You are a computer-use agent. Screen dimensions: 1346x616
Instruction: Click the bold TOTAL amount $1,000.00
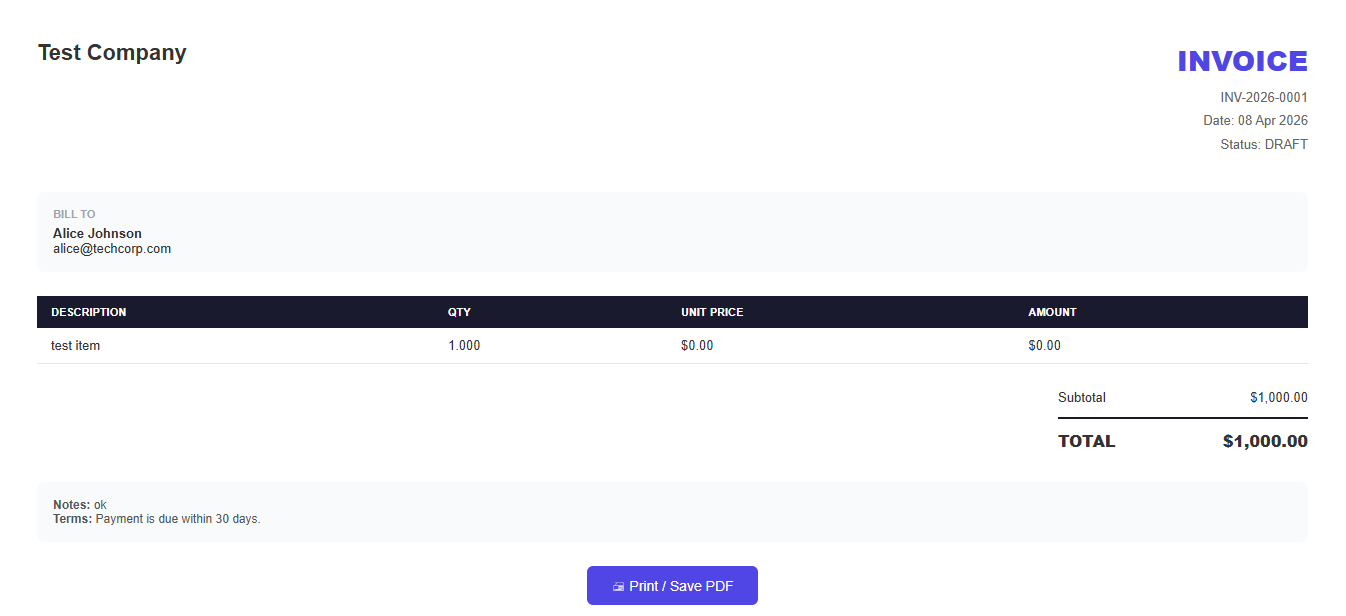click(x=1265, y=442)
